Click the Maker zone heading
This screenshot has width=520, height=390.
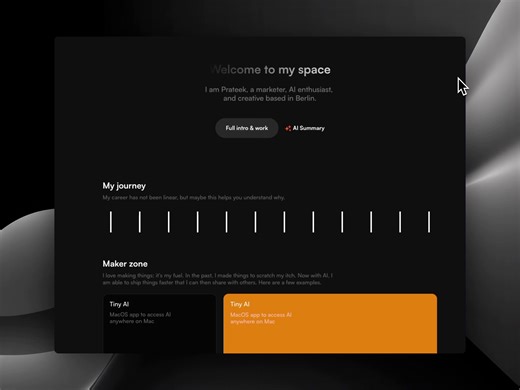(x=125, y=264)
